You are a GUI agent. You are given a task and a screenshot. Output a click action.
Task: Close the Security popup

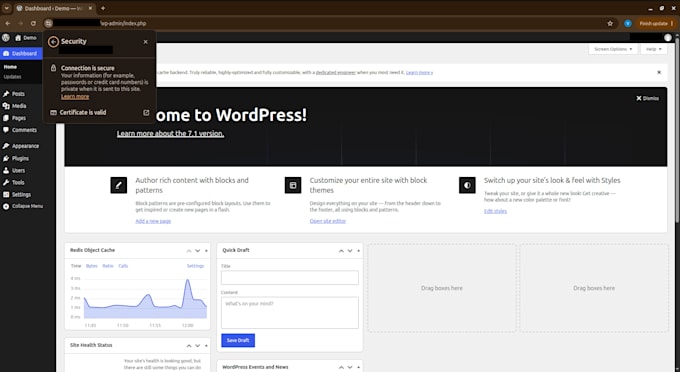tap(146, 42)
